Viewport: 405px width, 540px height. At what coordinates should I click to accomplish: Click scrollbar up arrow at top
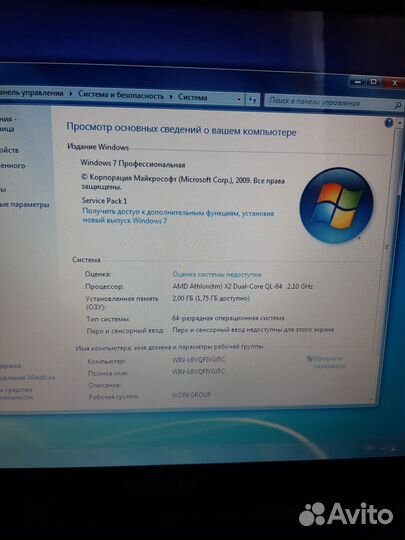tap(399, 123)
